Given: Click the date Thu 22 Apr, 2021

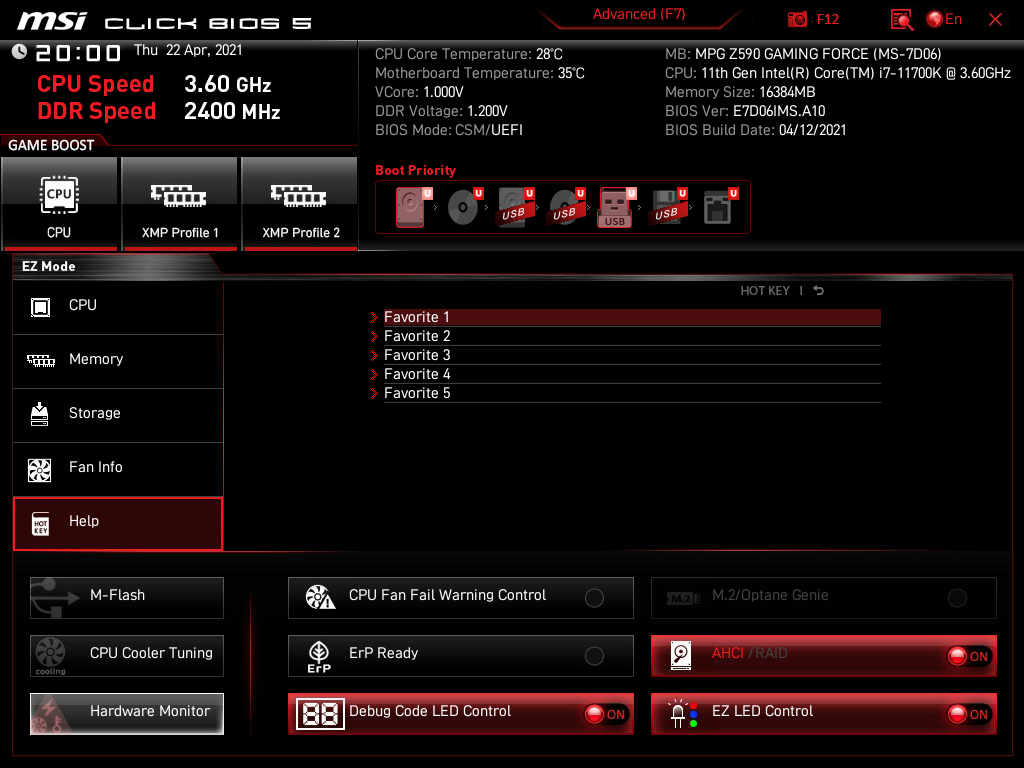Looking at the screenshot, I should [x=188, y=50].
